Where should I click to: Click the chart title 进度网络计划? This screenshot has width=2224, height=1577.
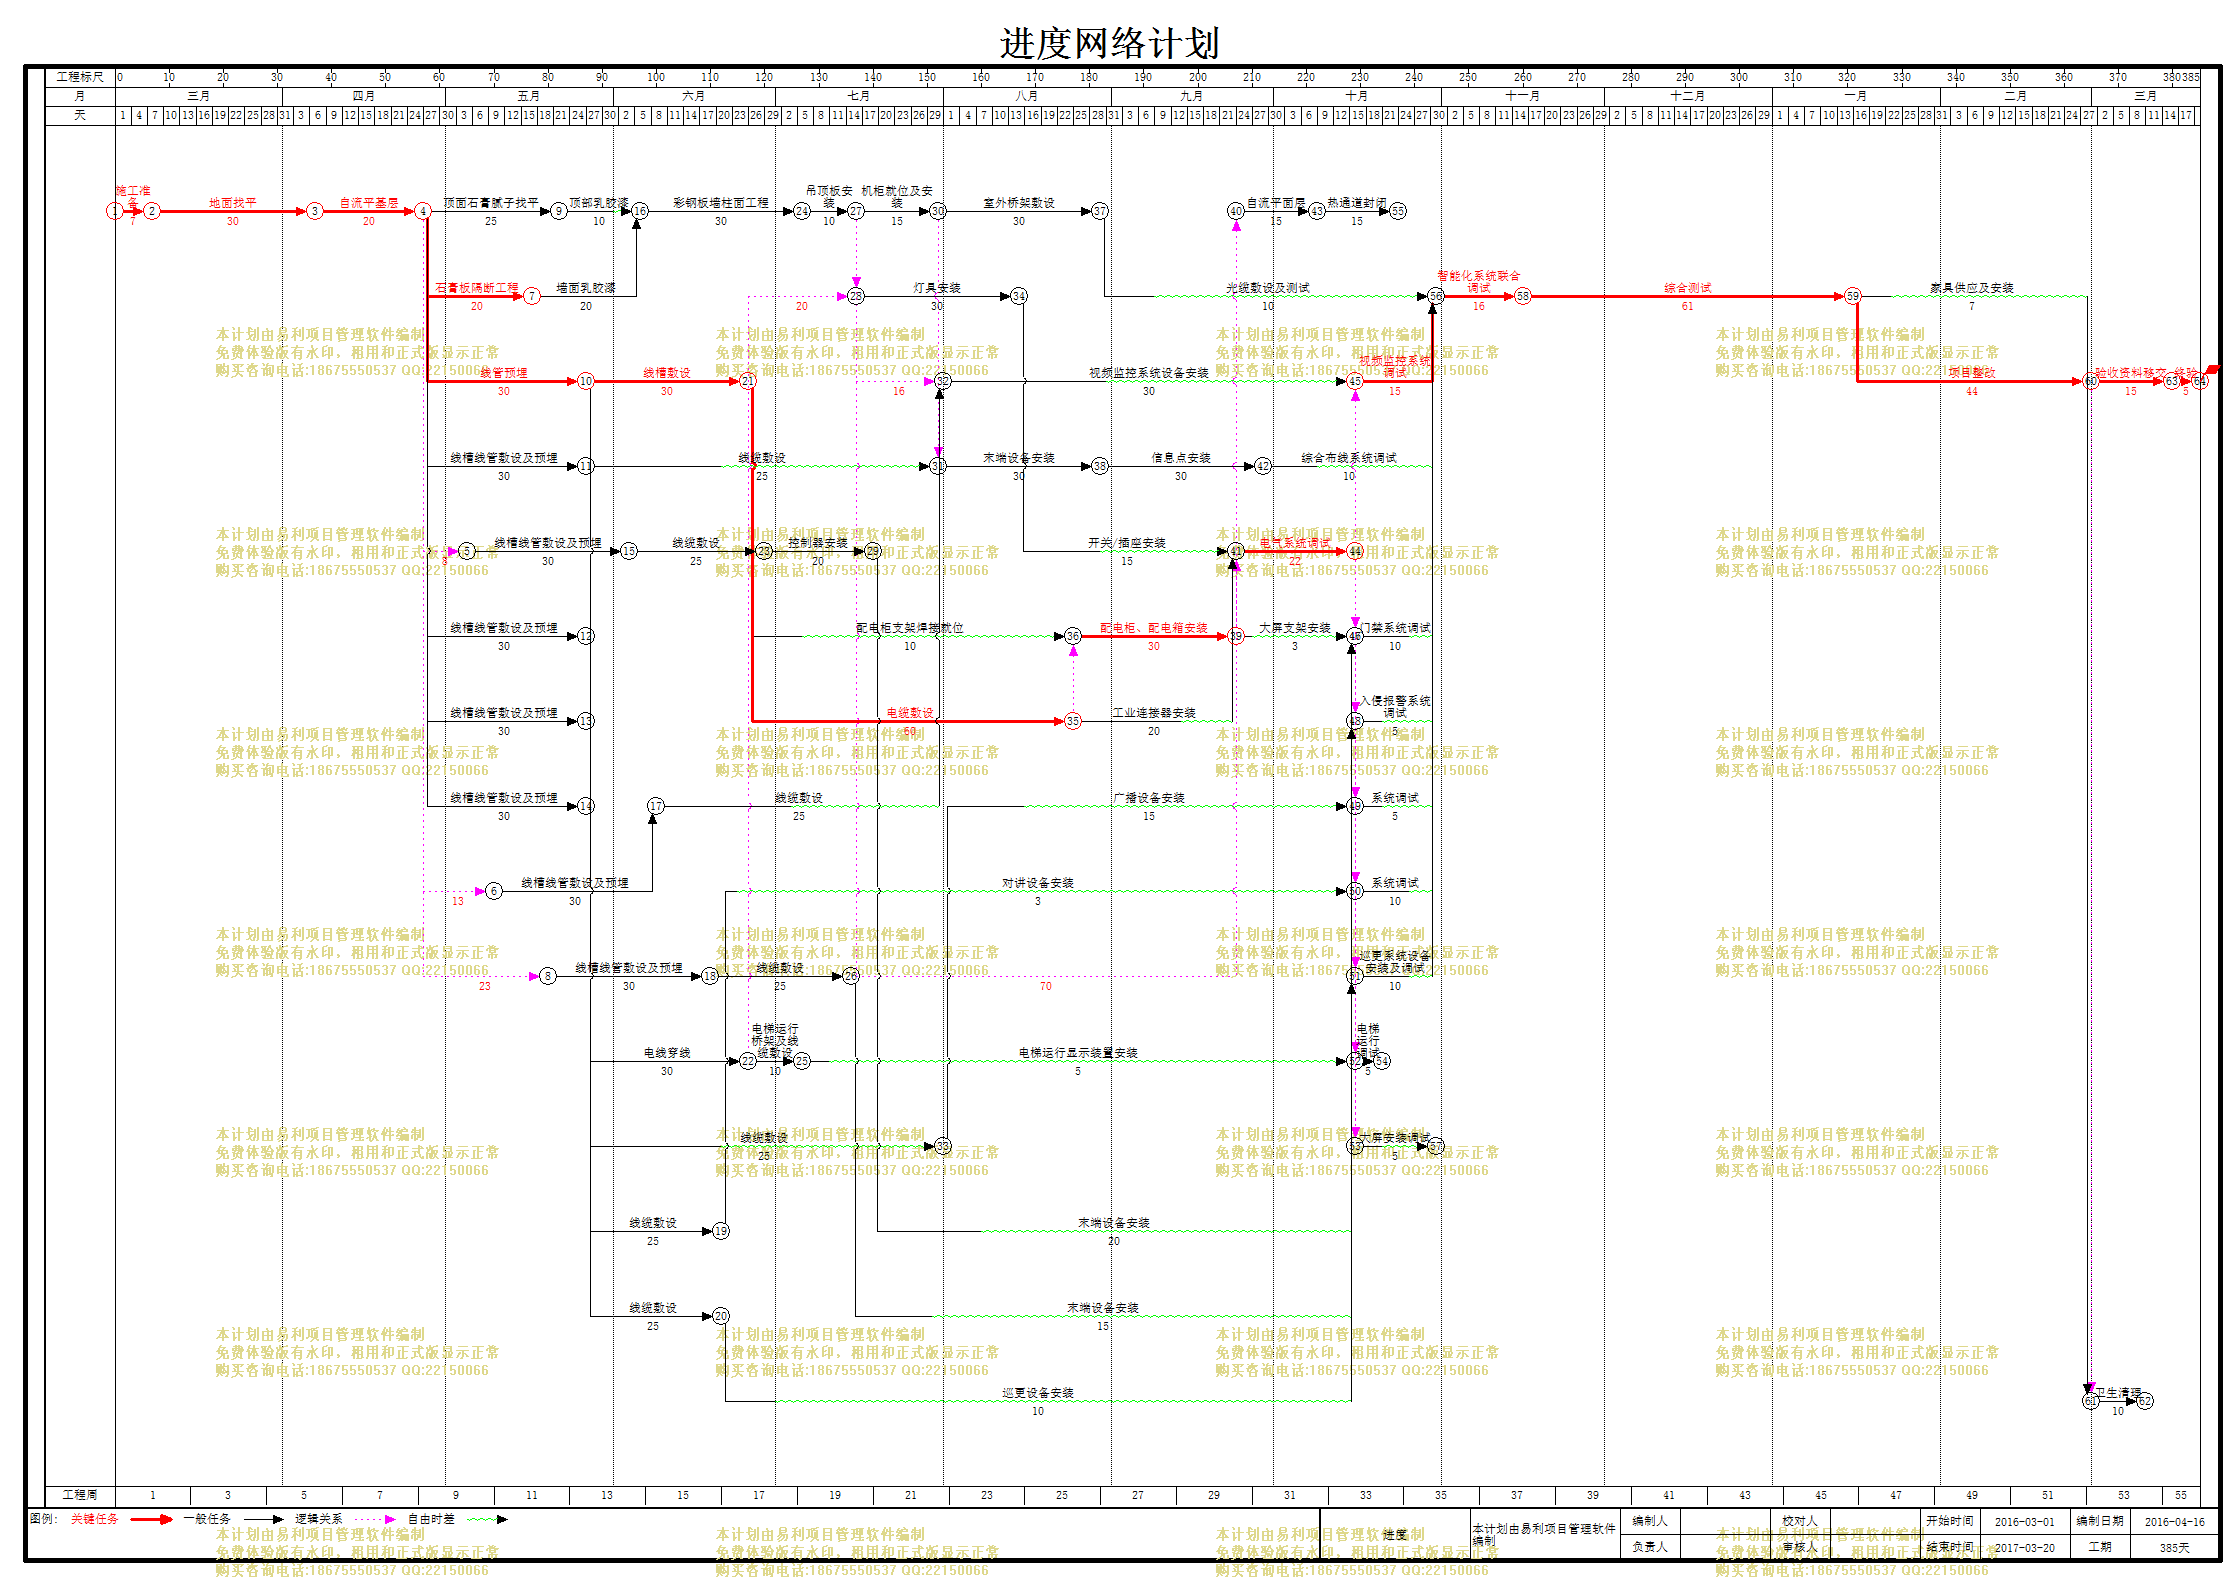(x=1109, y=44)
